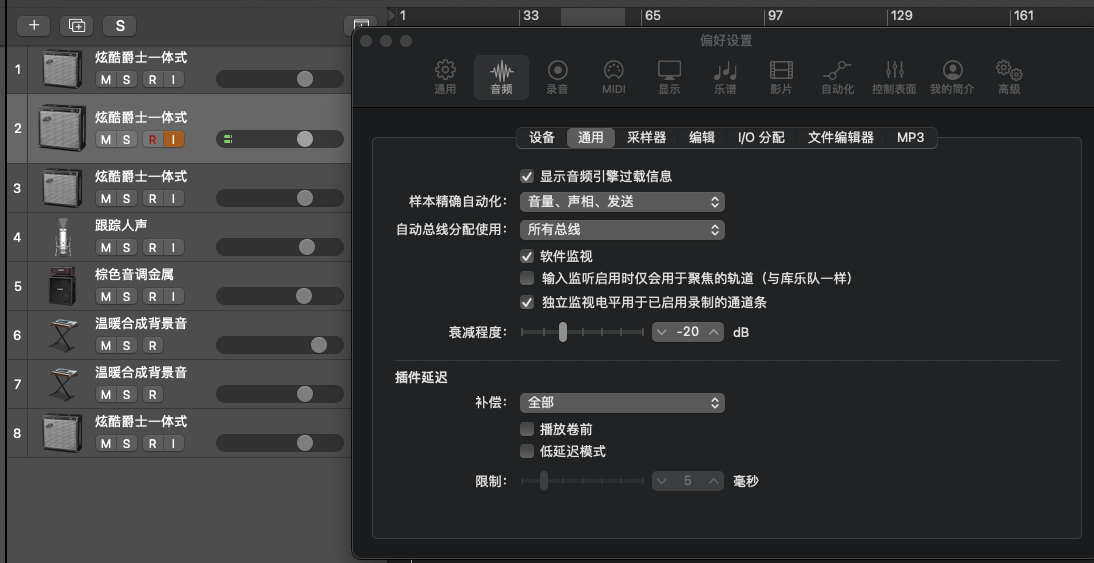Select the 音频 Audio preferences icon

(501, 77)
